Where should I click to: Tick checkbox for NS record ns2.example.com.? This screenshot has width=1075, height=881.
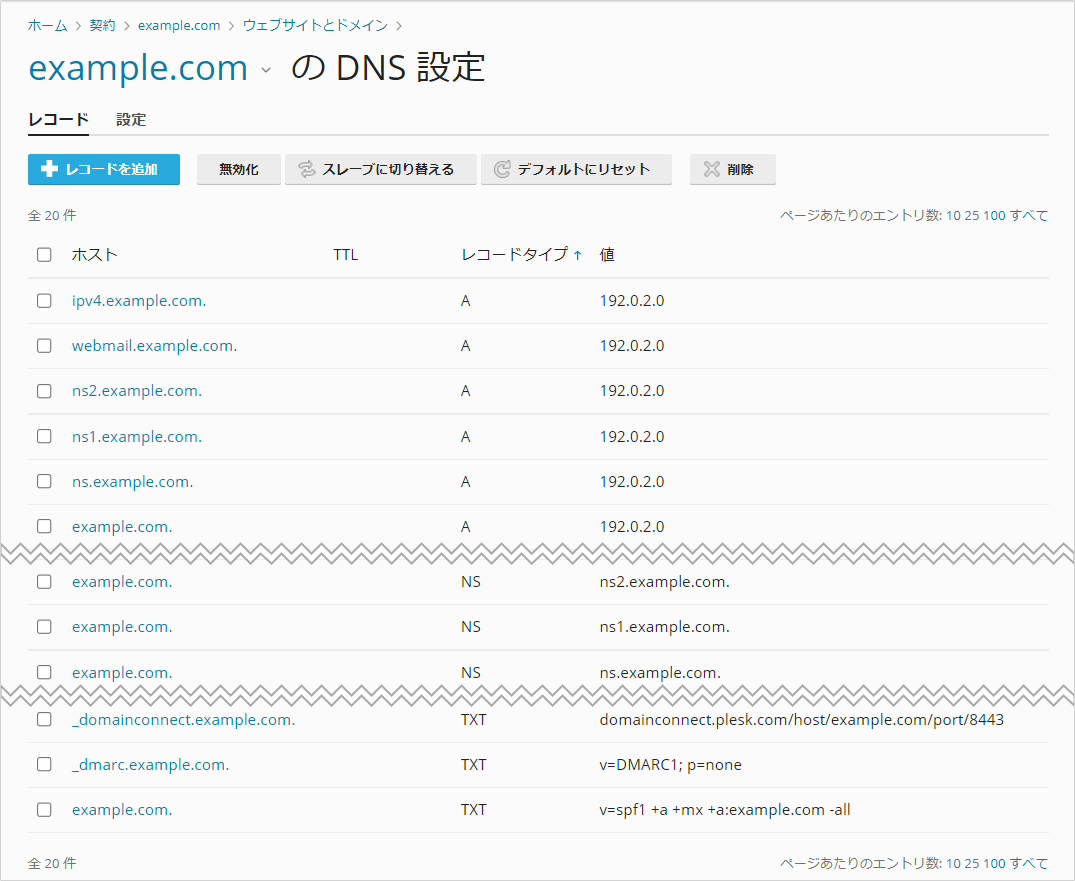pos(44,581)
